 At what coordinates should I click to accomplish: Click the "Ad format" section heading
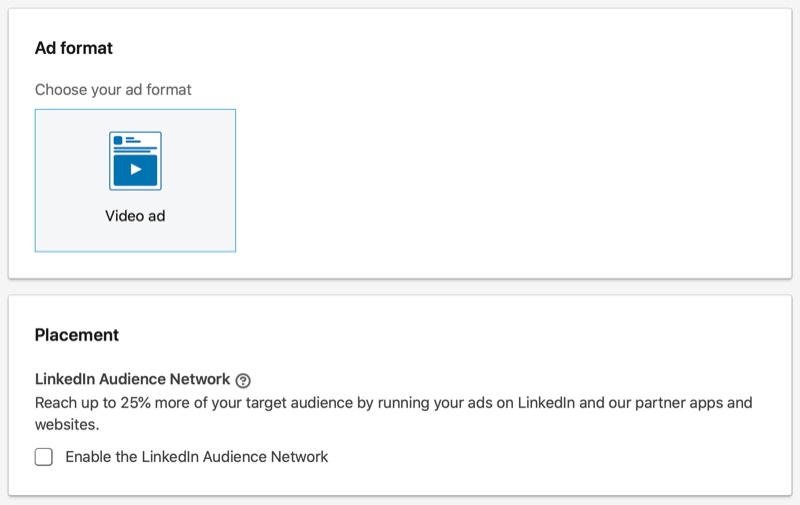[74, 48]
